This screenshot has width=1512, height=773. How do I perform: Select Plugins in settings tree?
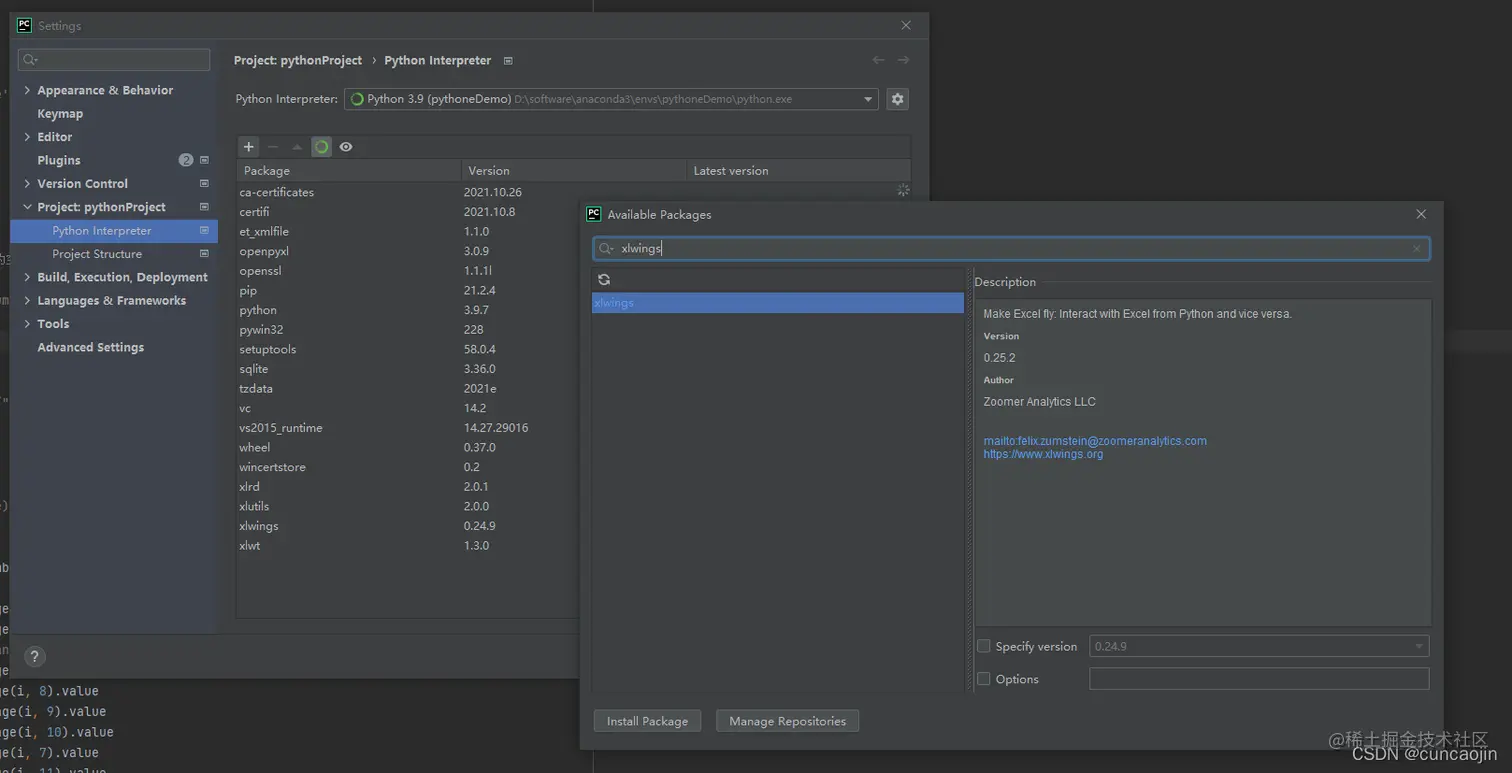(x=59, y=160)
